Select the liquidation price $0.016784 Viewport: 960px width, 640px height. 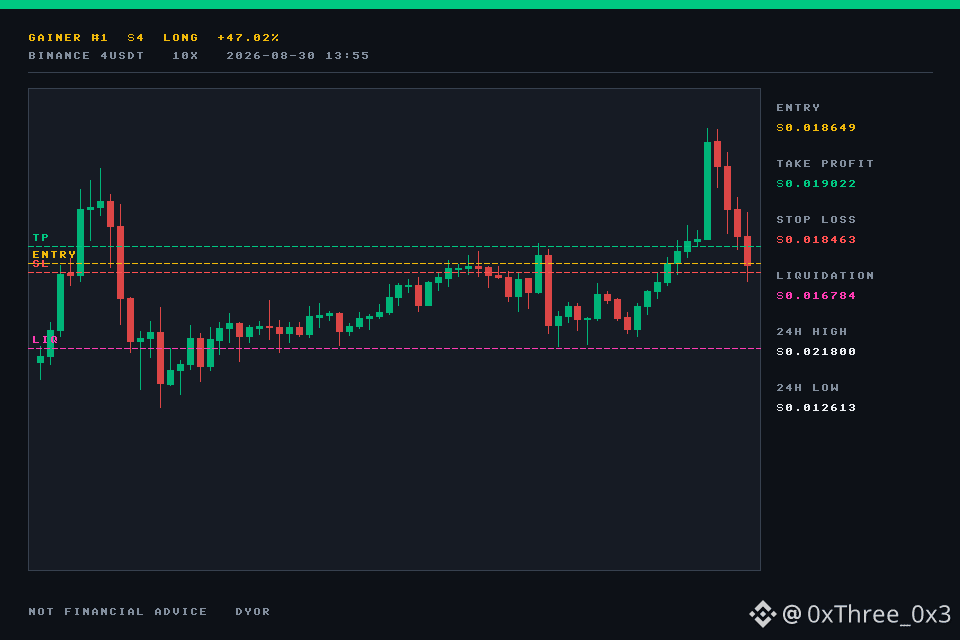(x=816, y=296)
